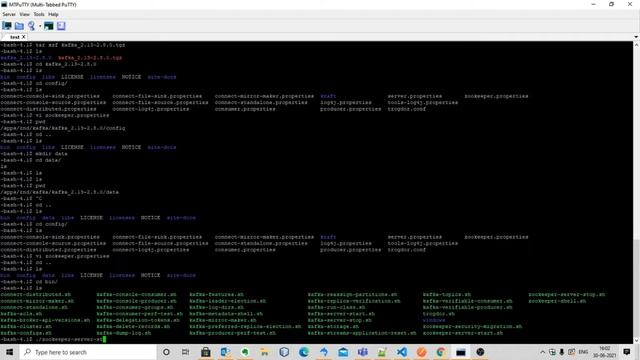This screenshot has height=360, width=640.
Task: Click kafka-dump-log.sh file name
Action: click(124, 333)
